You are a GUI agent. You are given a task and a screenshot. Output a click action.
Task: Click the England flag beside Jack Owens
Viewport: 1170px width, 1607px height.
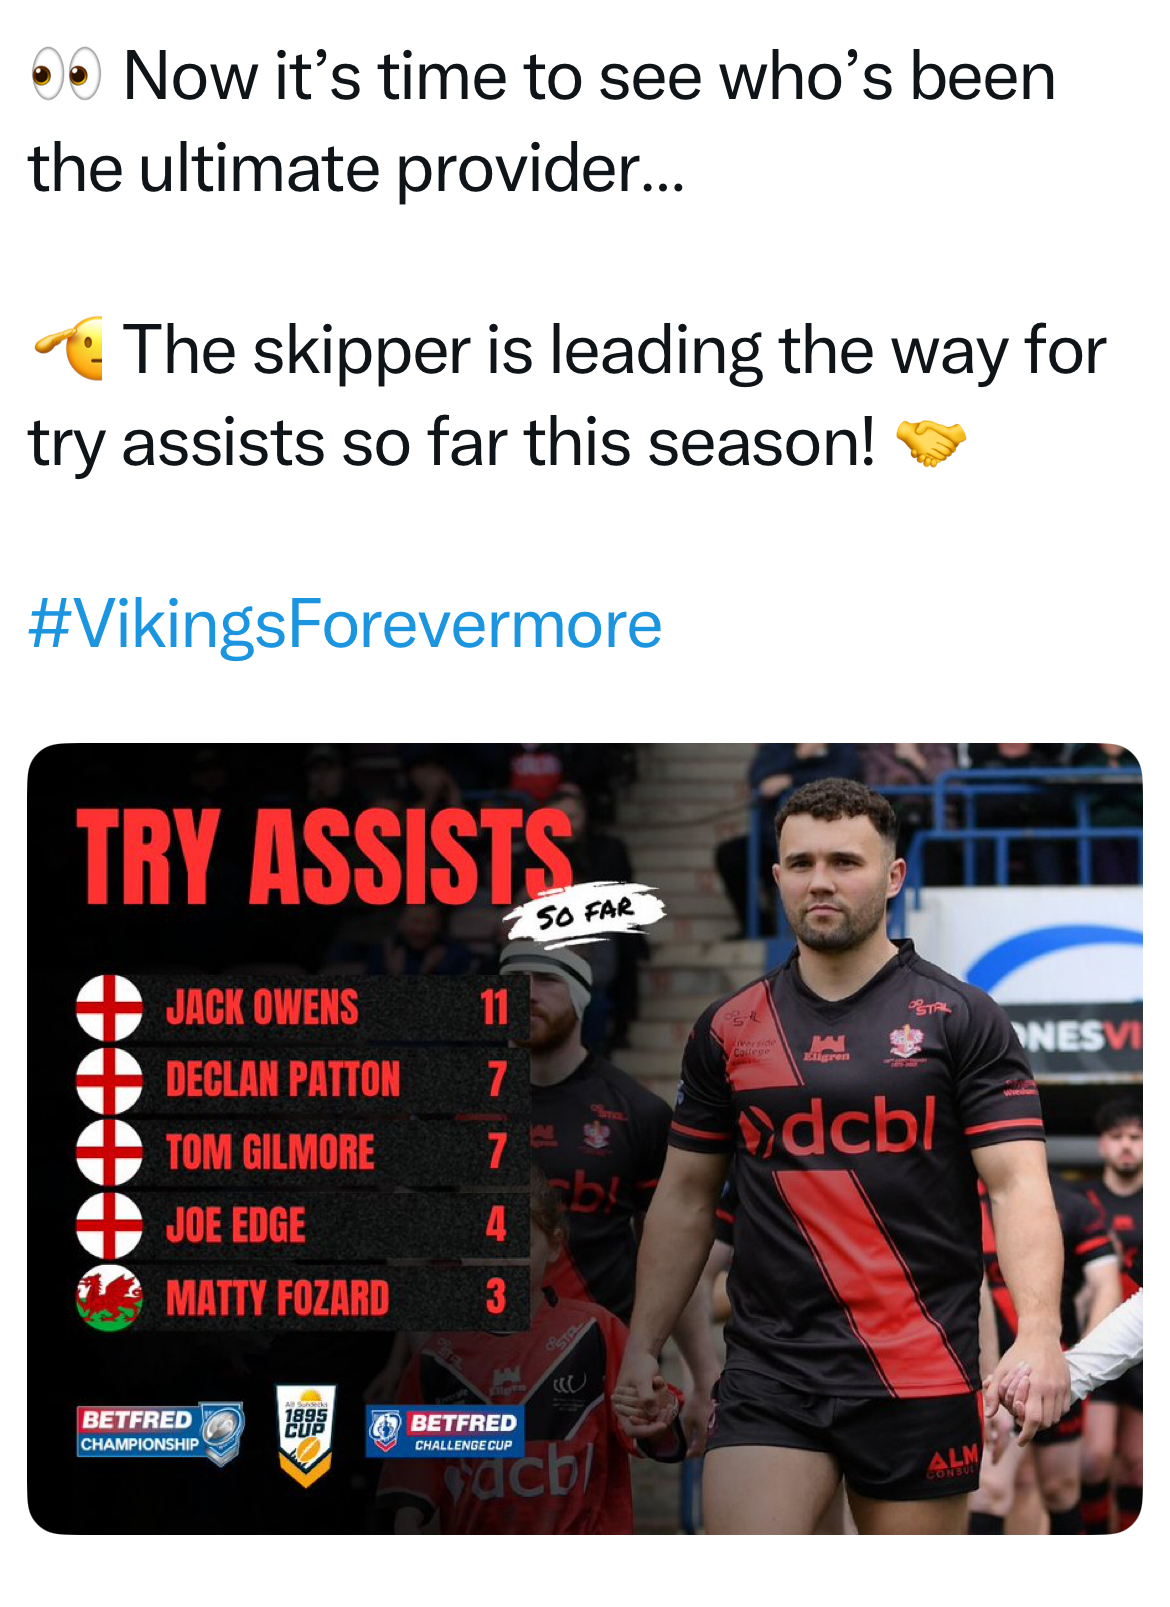click(x=109, y=1008)
